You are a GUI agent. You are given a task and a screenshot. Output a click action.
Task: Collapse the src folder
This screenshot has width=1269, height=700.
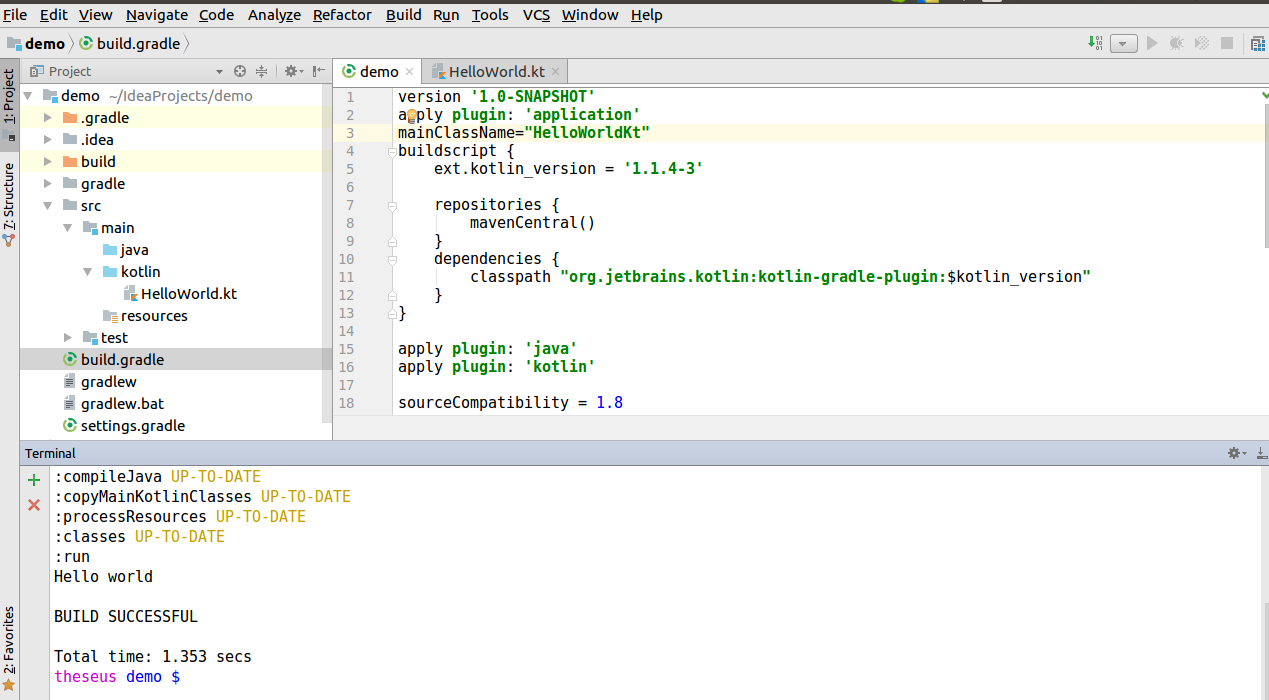tap(48, 206)
